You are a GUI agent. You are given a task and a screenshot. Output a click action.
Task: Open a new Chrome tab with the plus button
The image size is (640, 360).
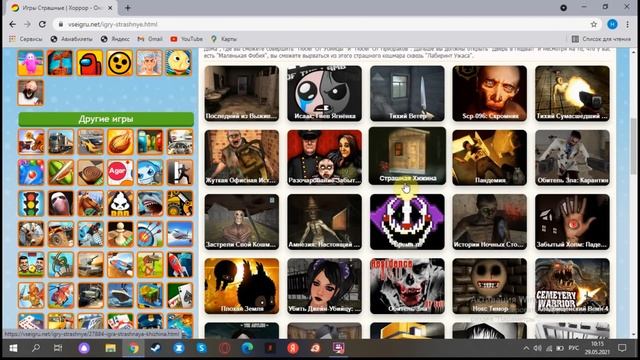click(x=128, y=8)
